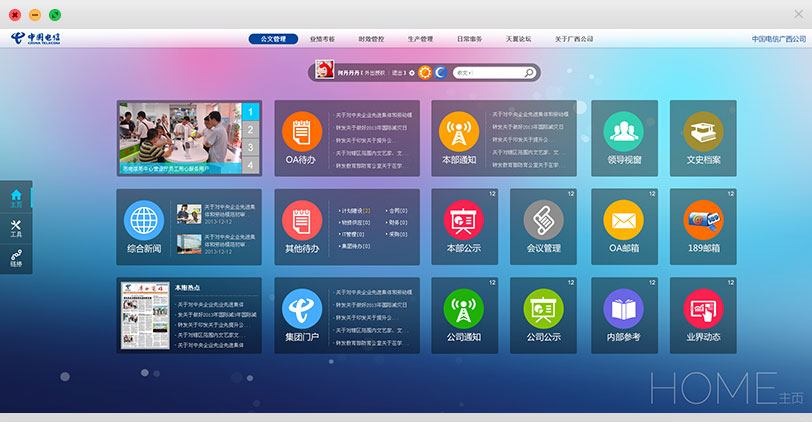This screenshot has height=422, width=812.
Task: Open the OA邮箱 envelope icon
Action: click(624, 220)
